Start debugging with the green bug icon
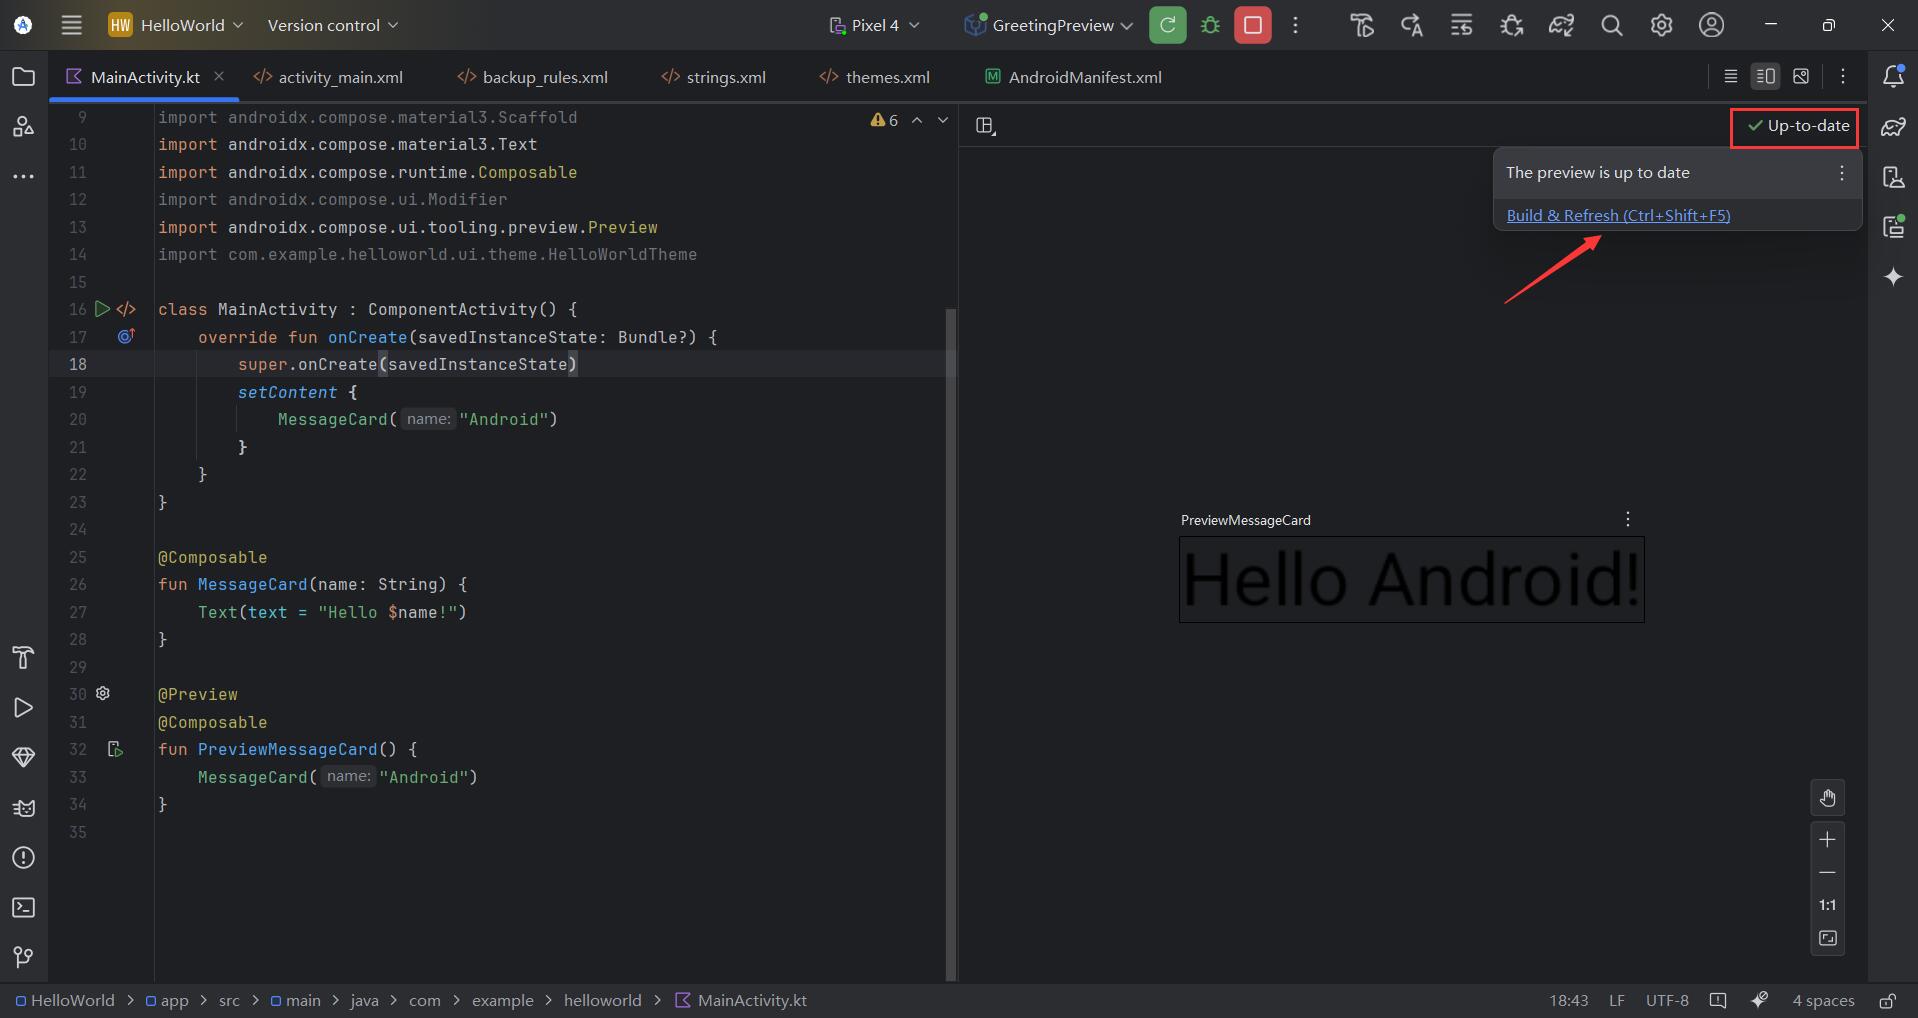 pyautogui.click(x=1210, y=25)
